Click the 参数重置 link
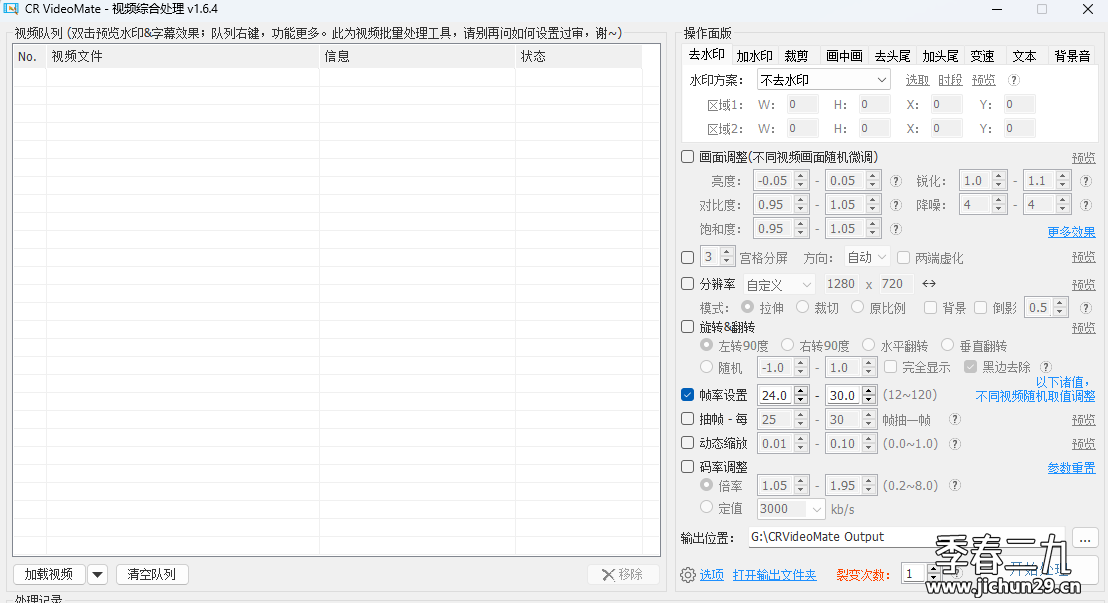1108x603 pixels. pyautogui.click(x=1071, y=467)
